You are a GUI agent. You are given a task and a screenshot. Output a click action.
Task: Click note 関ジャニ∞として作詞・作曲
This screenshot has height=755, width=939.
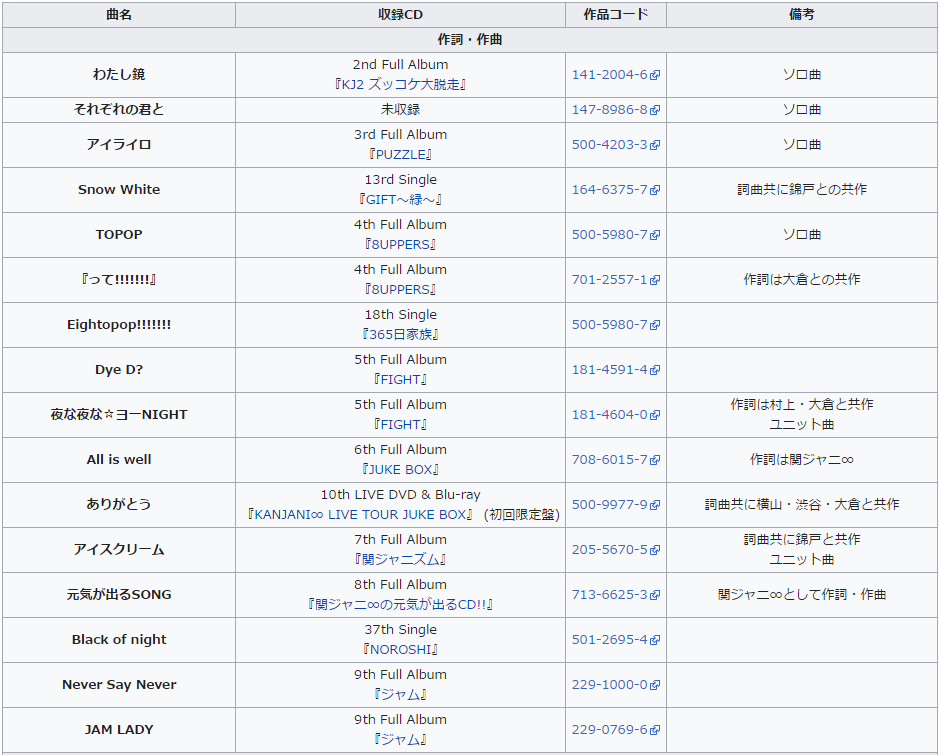pyautogui.click(x=802, y=594)
